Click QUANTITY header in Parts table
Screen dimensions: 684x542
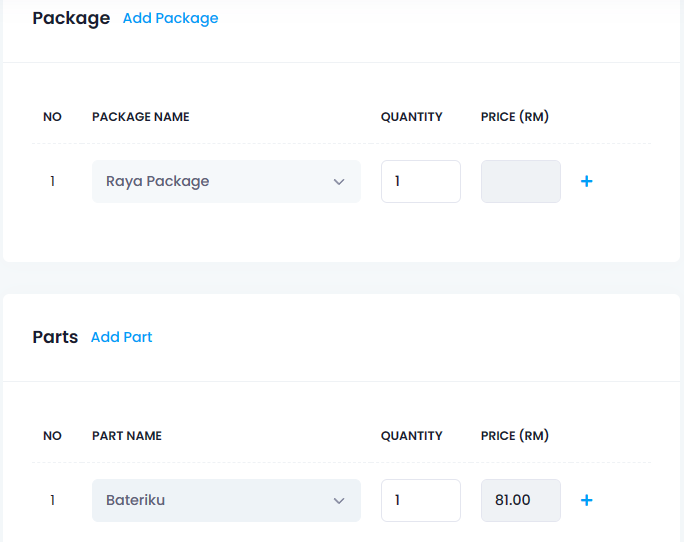click(x=412, y=436)
